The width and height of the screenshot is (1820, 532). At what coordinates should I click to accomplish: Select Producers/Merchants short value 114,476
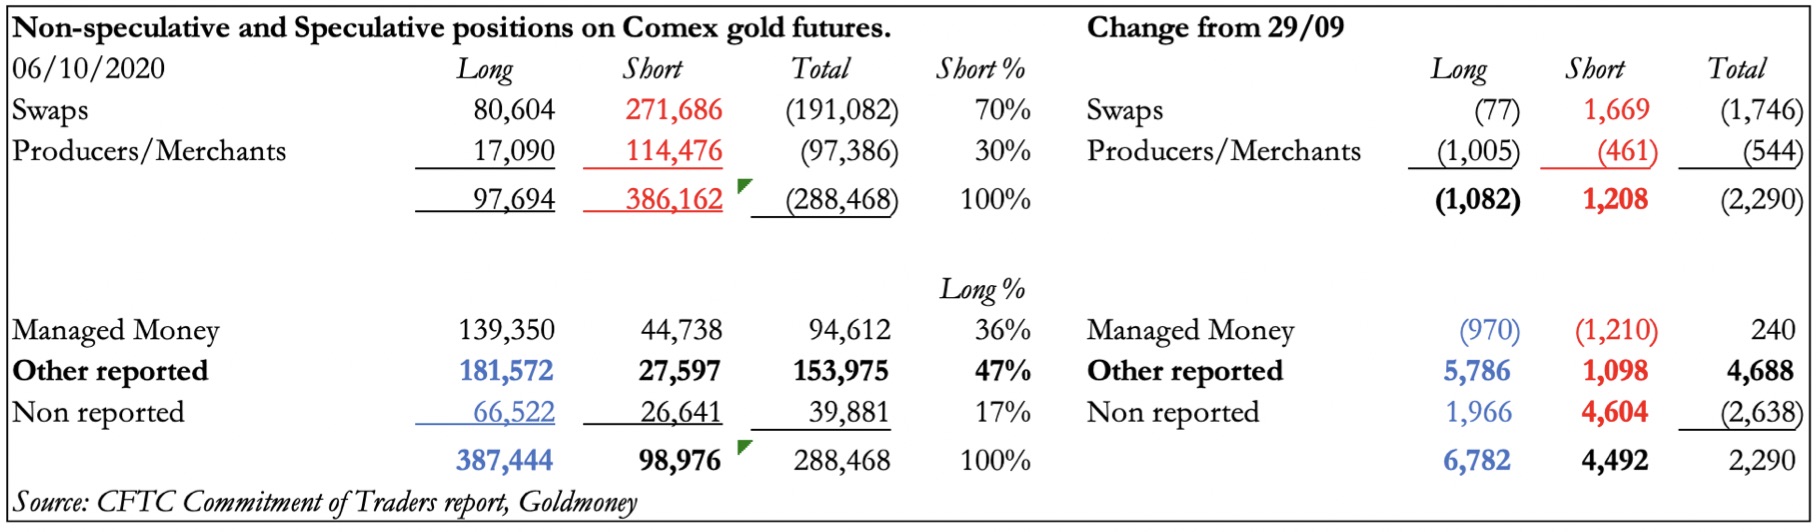click(x=673, y=151)
